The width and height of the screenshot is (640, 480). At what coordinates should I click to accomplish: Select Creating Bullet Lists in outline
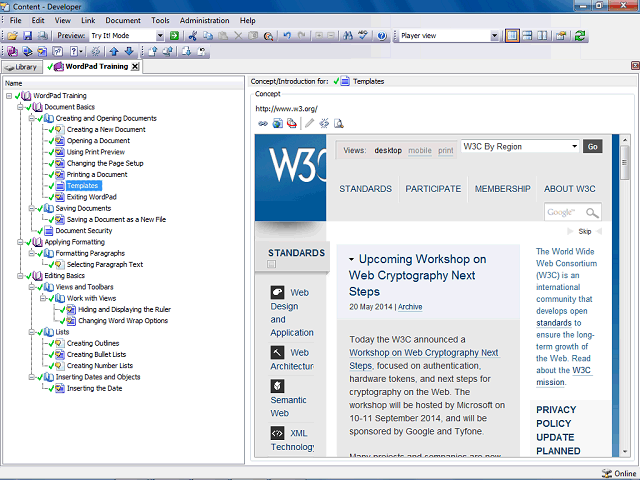(96, 355)
